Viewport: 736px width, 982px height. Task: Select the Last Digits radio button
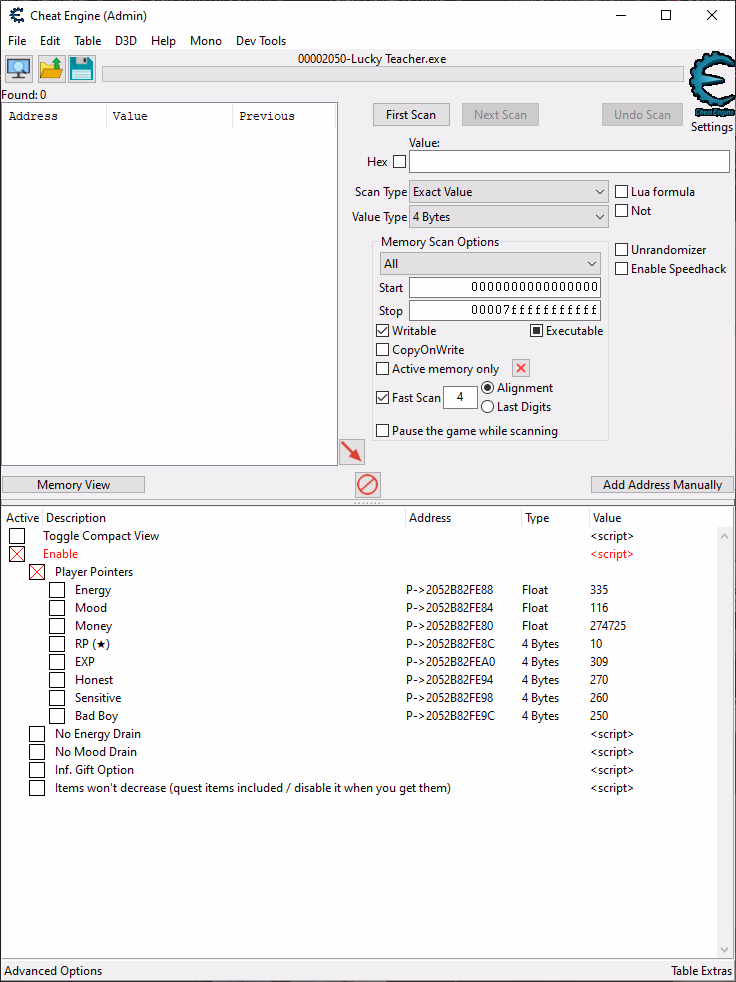pos(488,407)
